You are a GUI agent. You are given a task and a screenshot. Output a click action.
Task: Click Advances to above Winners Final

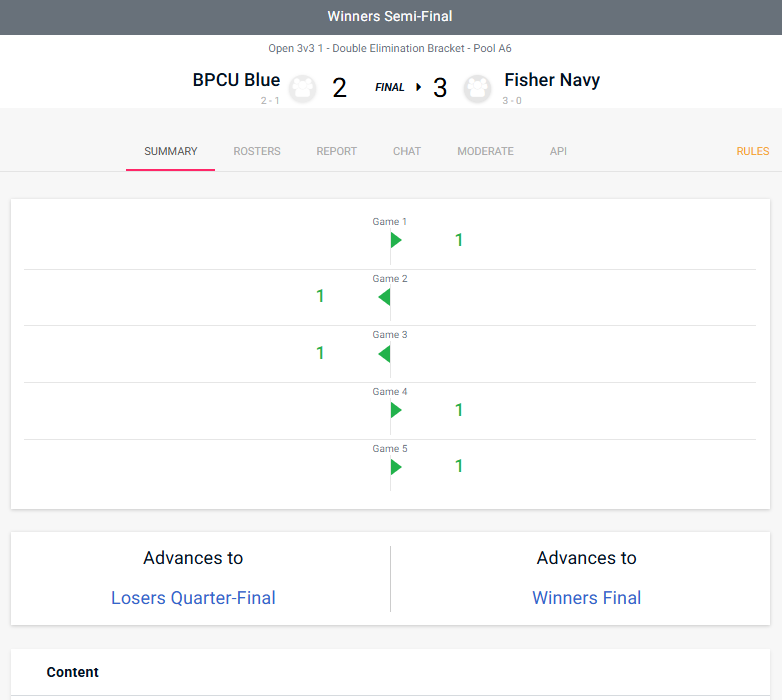586,558
